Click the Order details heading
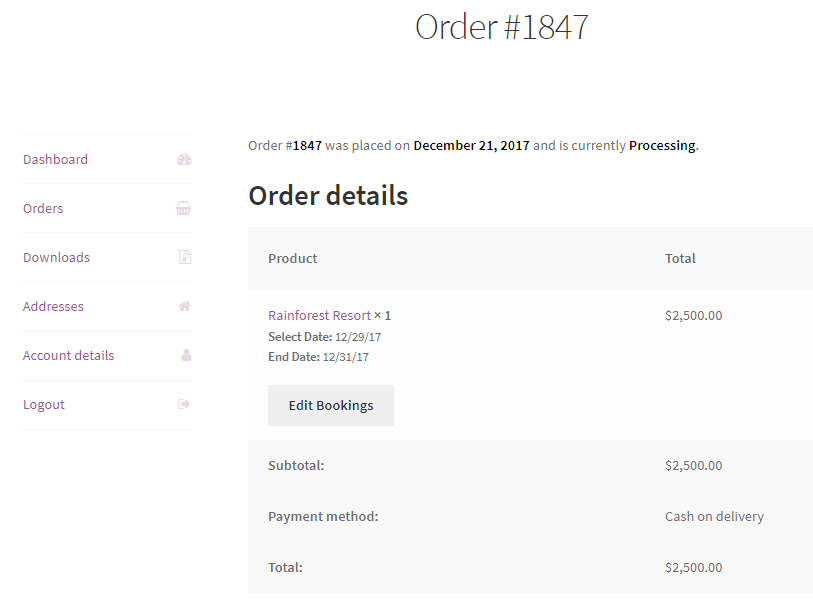The height and width of the screenshot is (602, 813). click(x=328, y=196)
